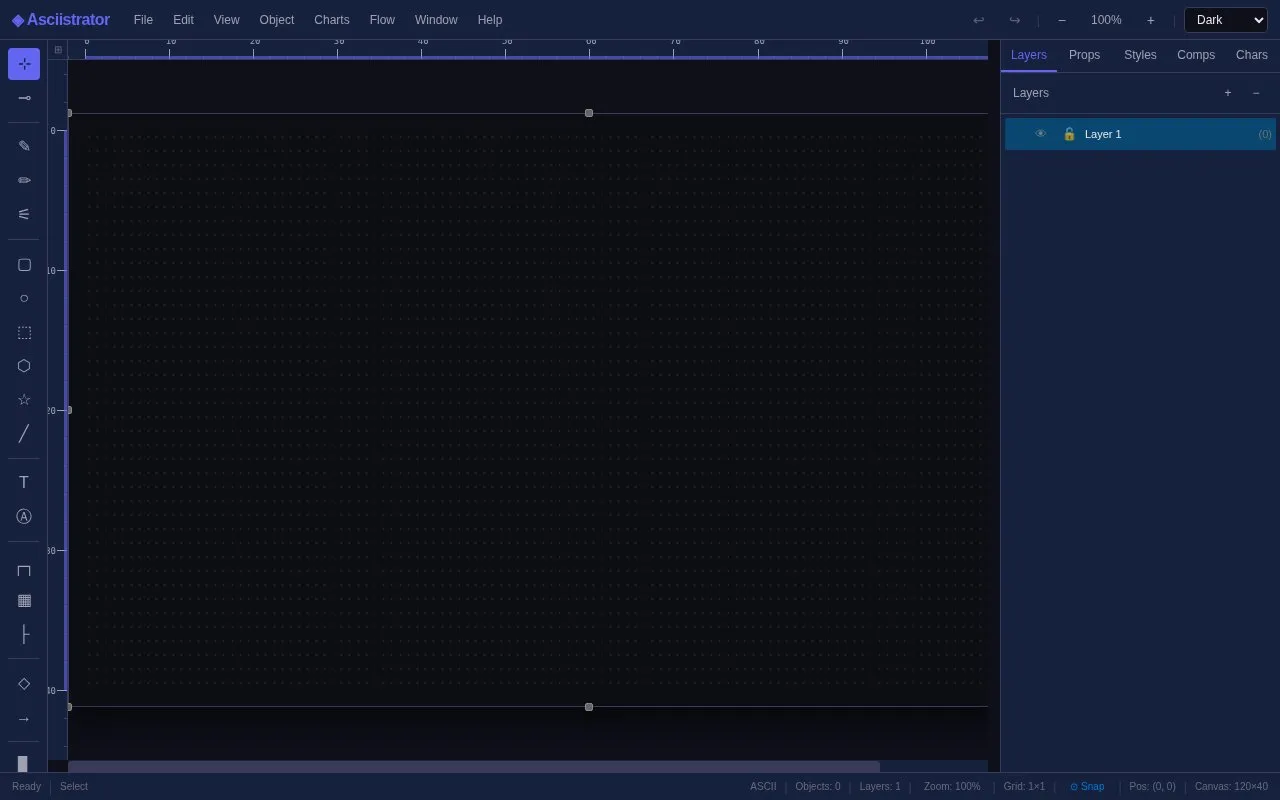Select the Tree tool
The image size is (1280, 800).
[24, 634]
